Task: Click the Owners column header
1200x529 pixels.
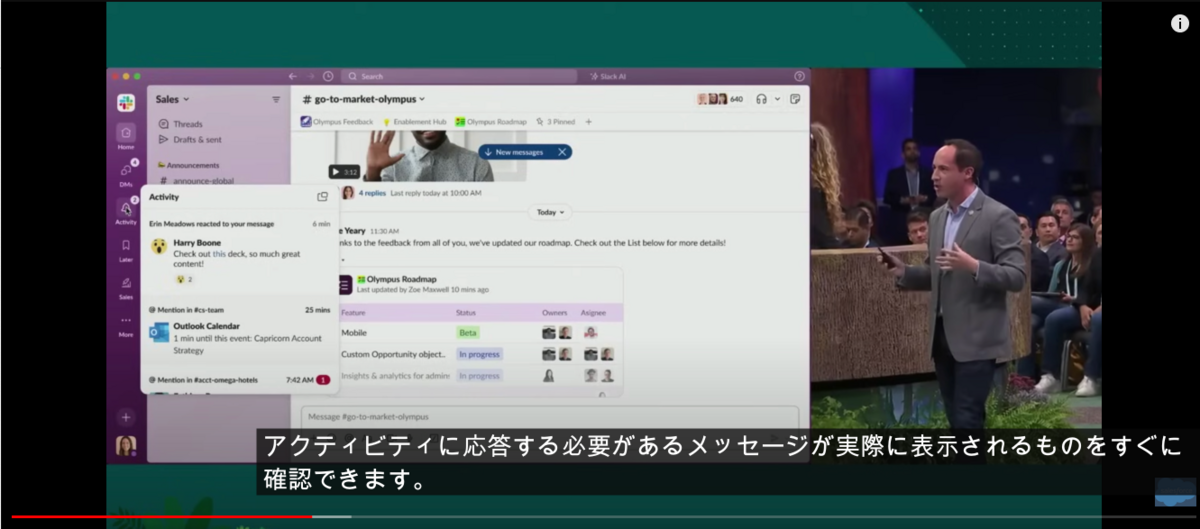Action: [x=554, y=313]
